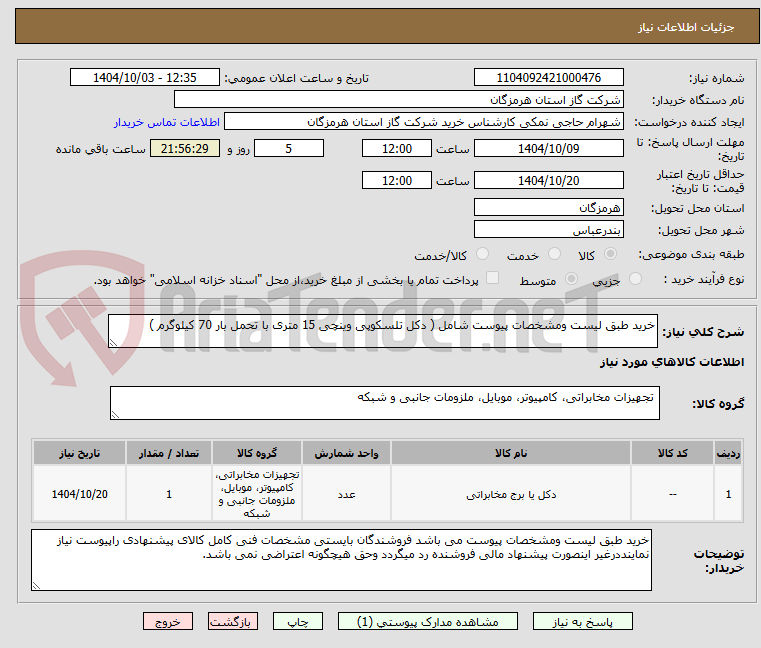
Task: Select the خدمت radio button
Action: 554,254
